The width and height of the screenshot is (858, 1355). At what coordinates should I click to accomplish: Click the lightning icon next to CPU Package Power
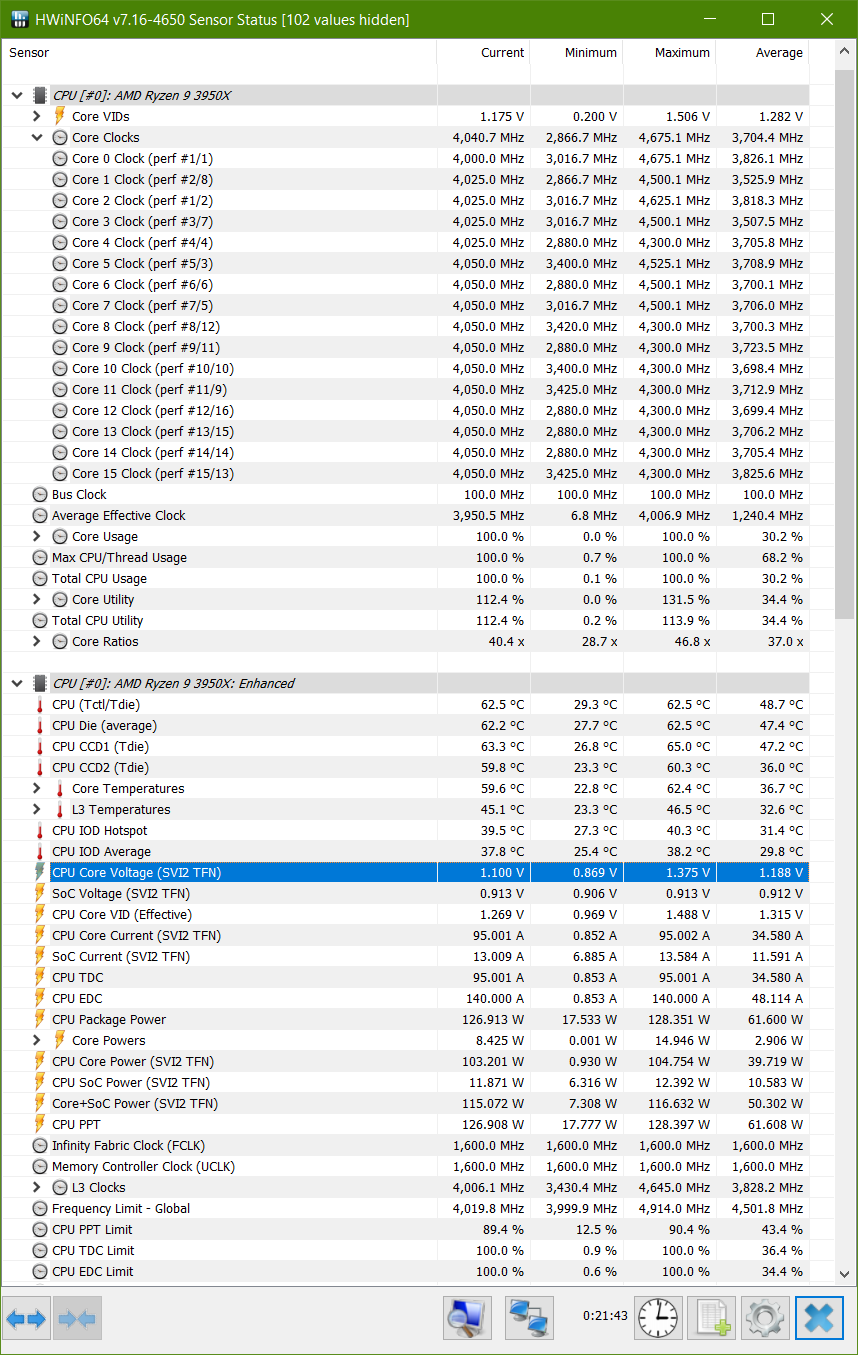[40, 1020]
